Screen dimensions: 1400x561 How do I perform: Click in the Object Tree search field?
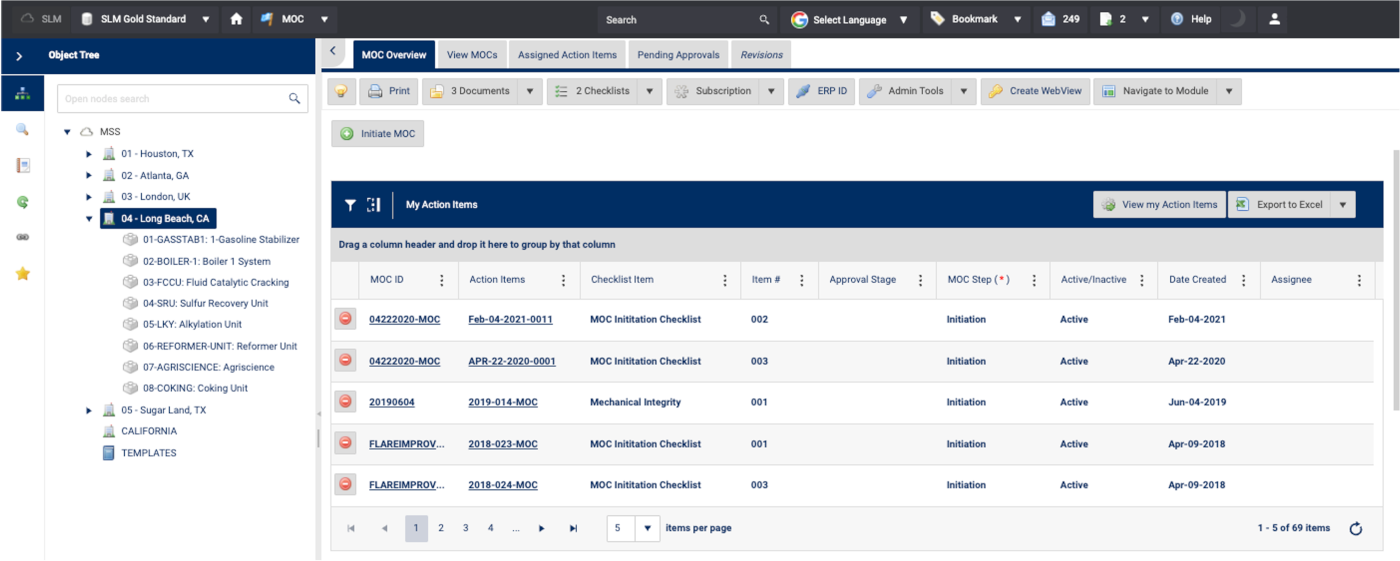(172, 99)
